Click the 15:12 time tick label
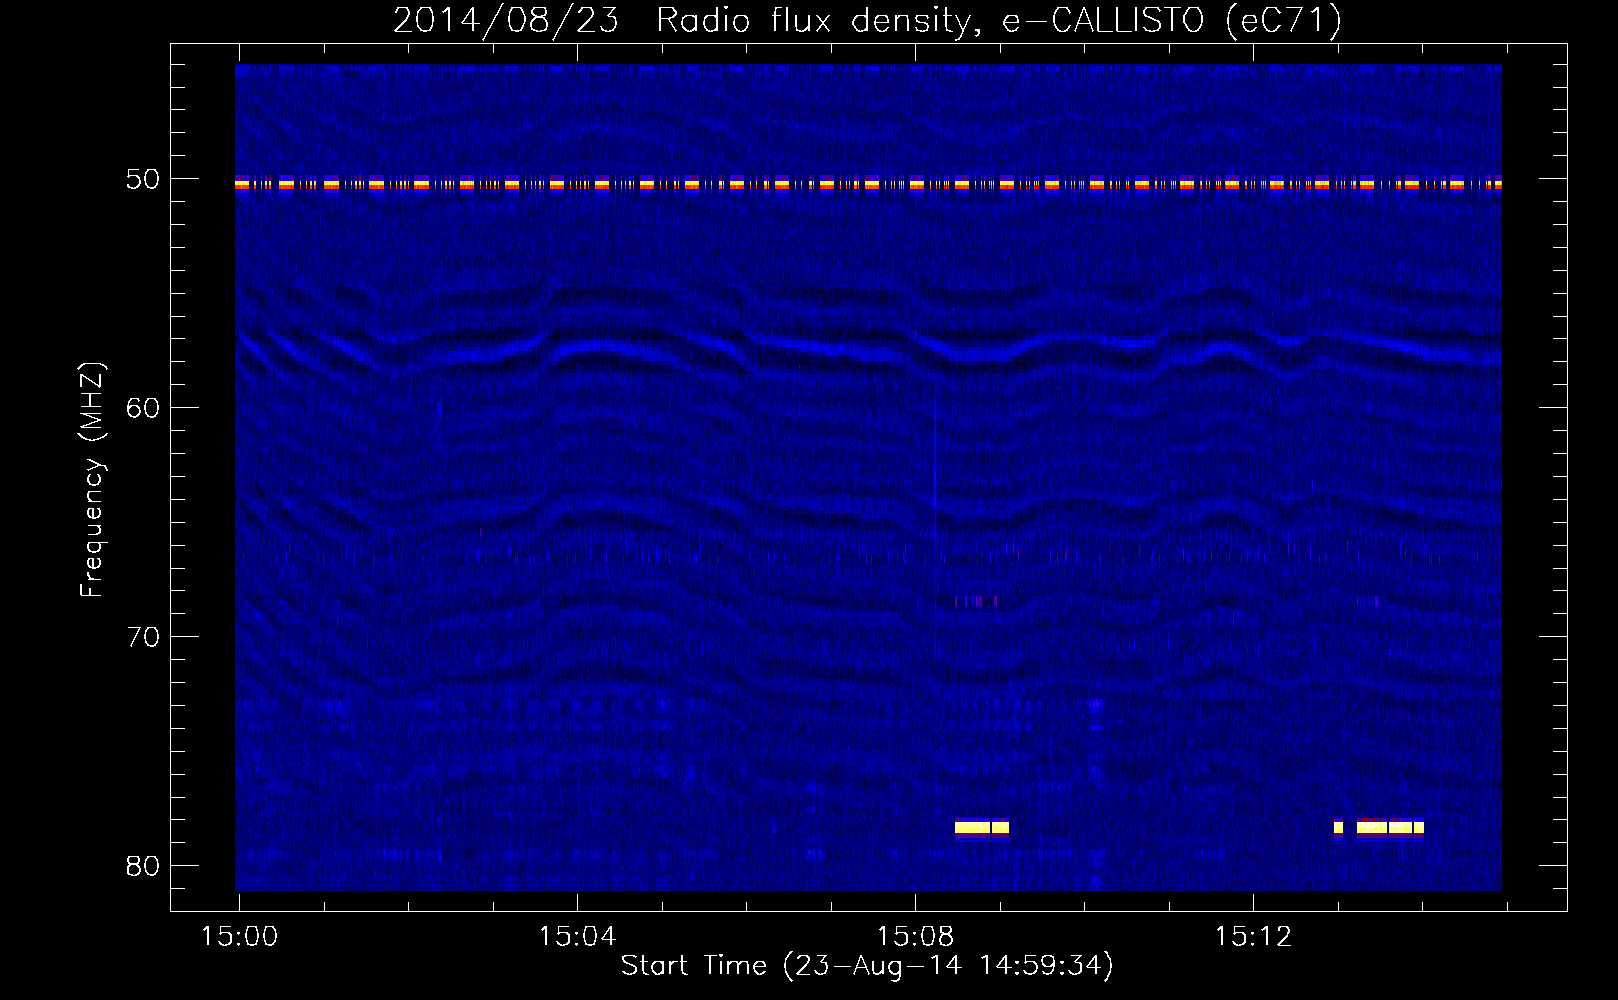 [x=1253, y=937]
